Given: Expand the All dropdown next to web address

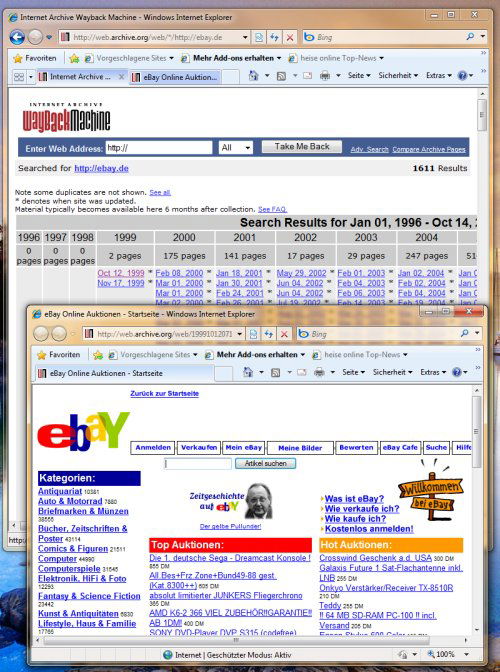Looking at the screenshot, I should pos(235,148).
